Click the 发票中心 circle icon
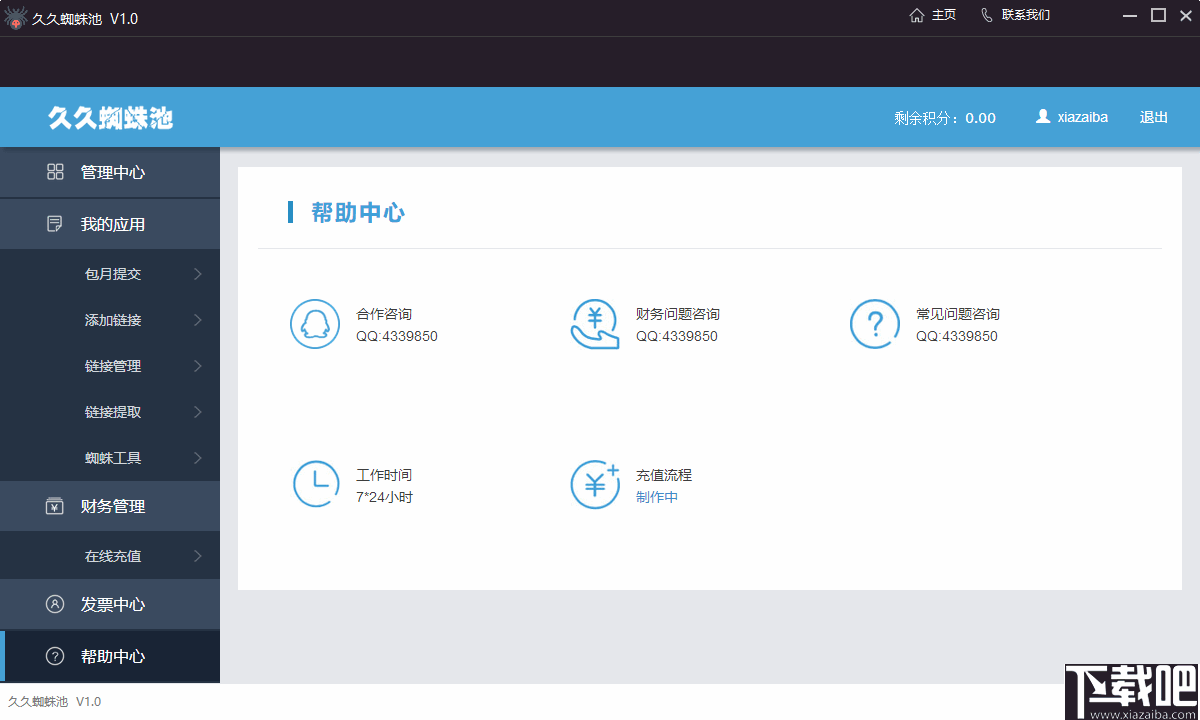This screenshot has height=720, width=1200. (x=55, y=604)
